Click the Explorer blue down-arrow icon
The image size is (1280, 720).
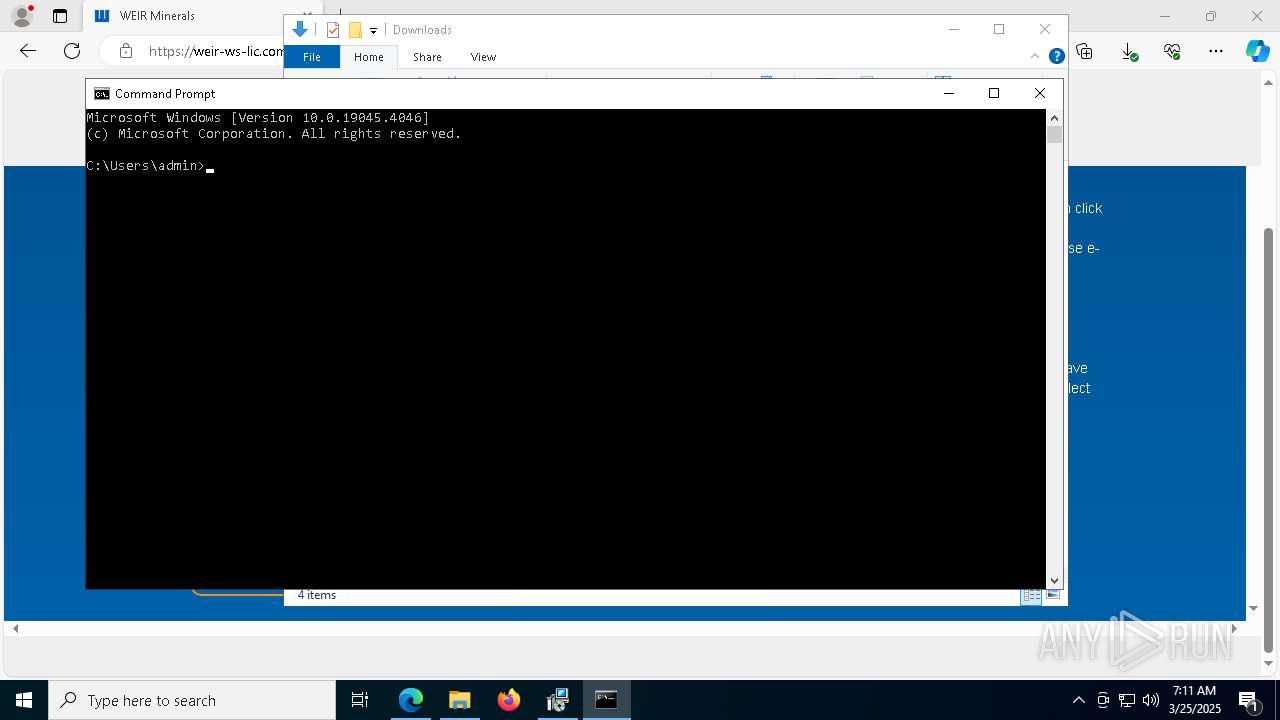tap(300, 30)
